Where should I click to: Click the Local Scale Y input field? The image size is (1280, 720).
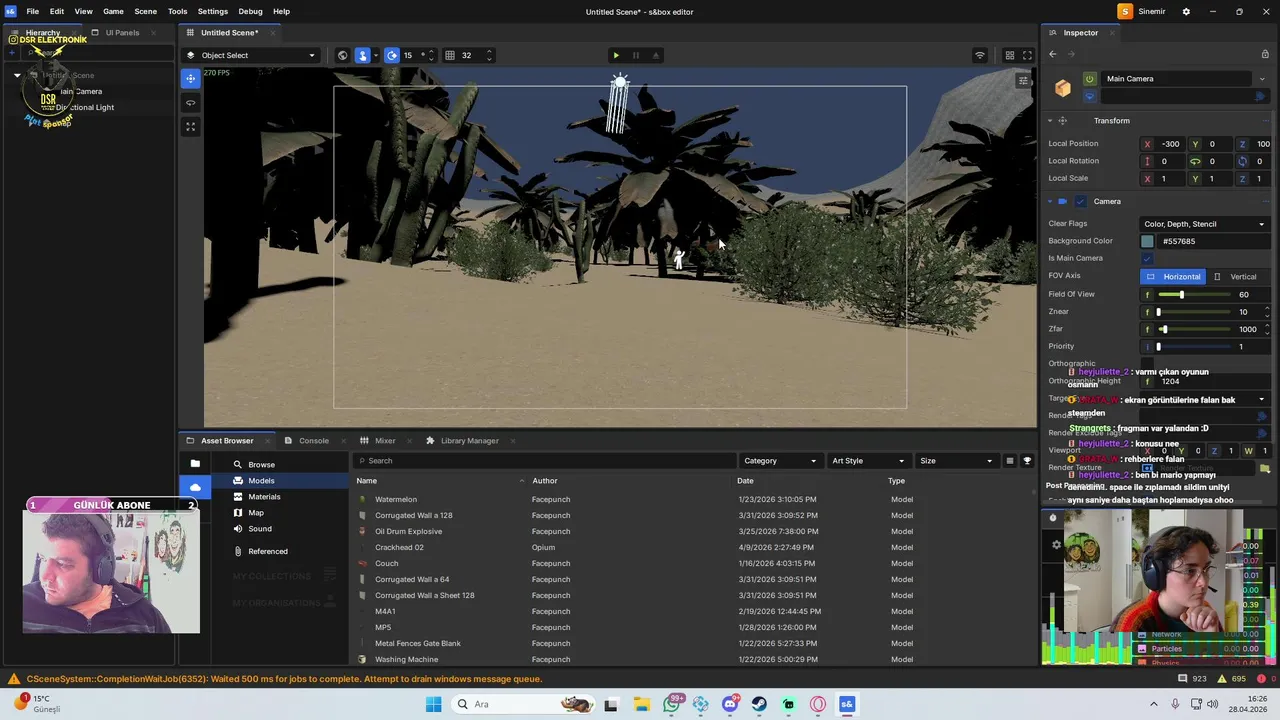[x=1212, y=179]
